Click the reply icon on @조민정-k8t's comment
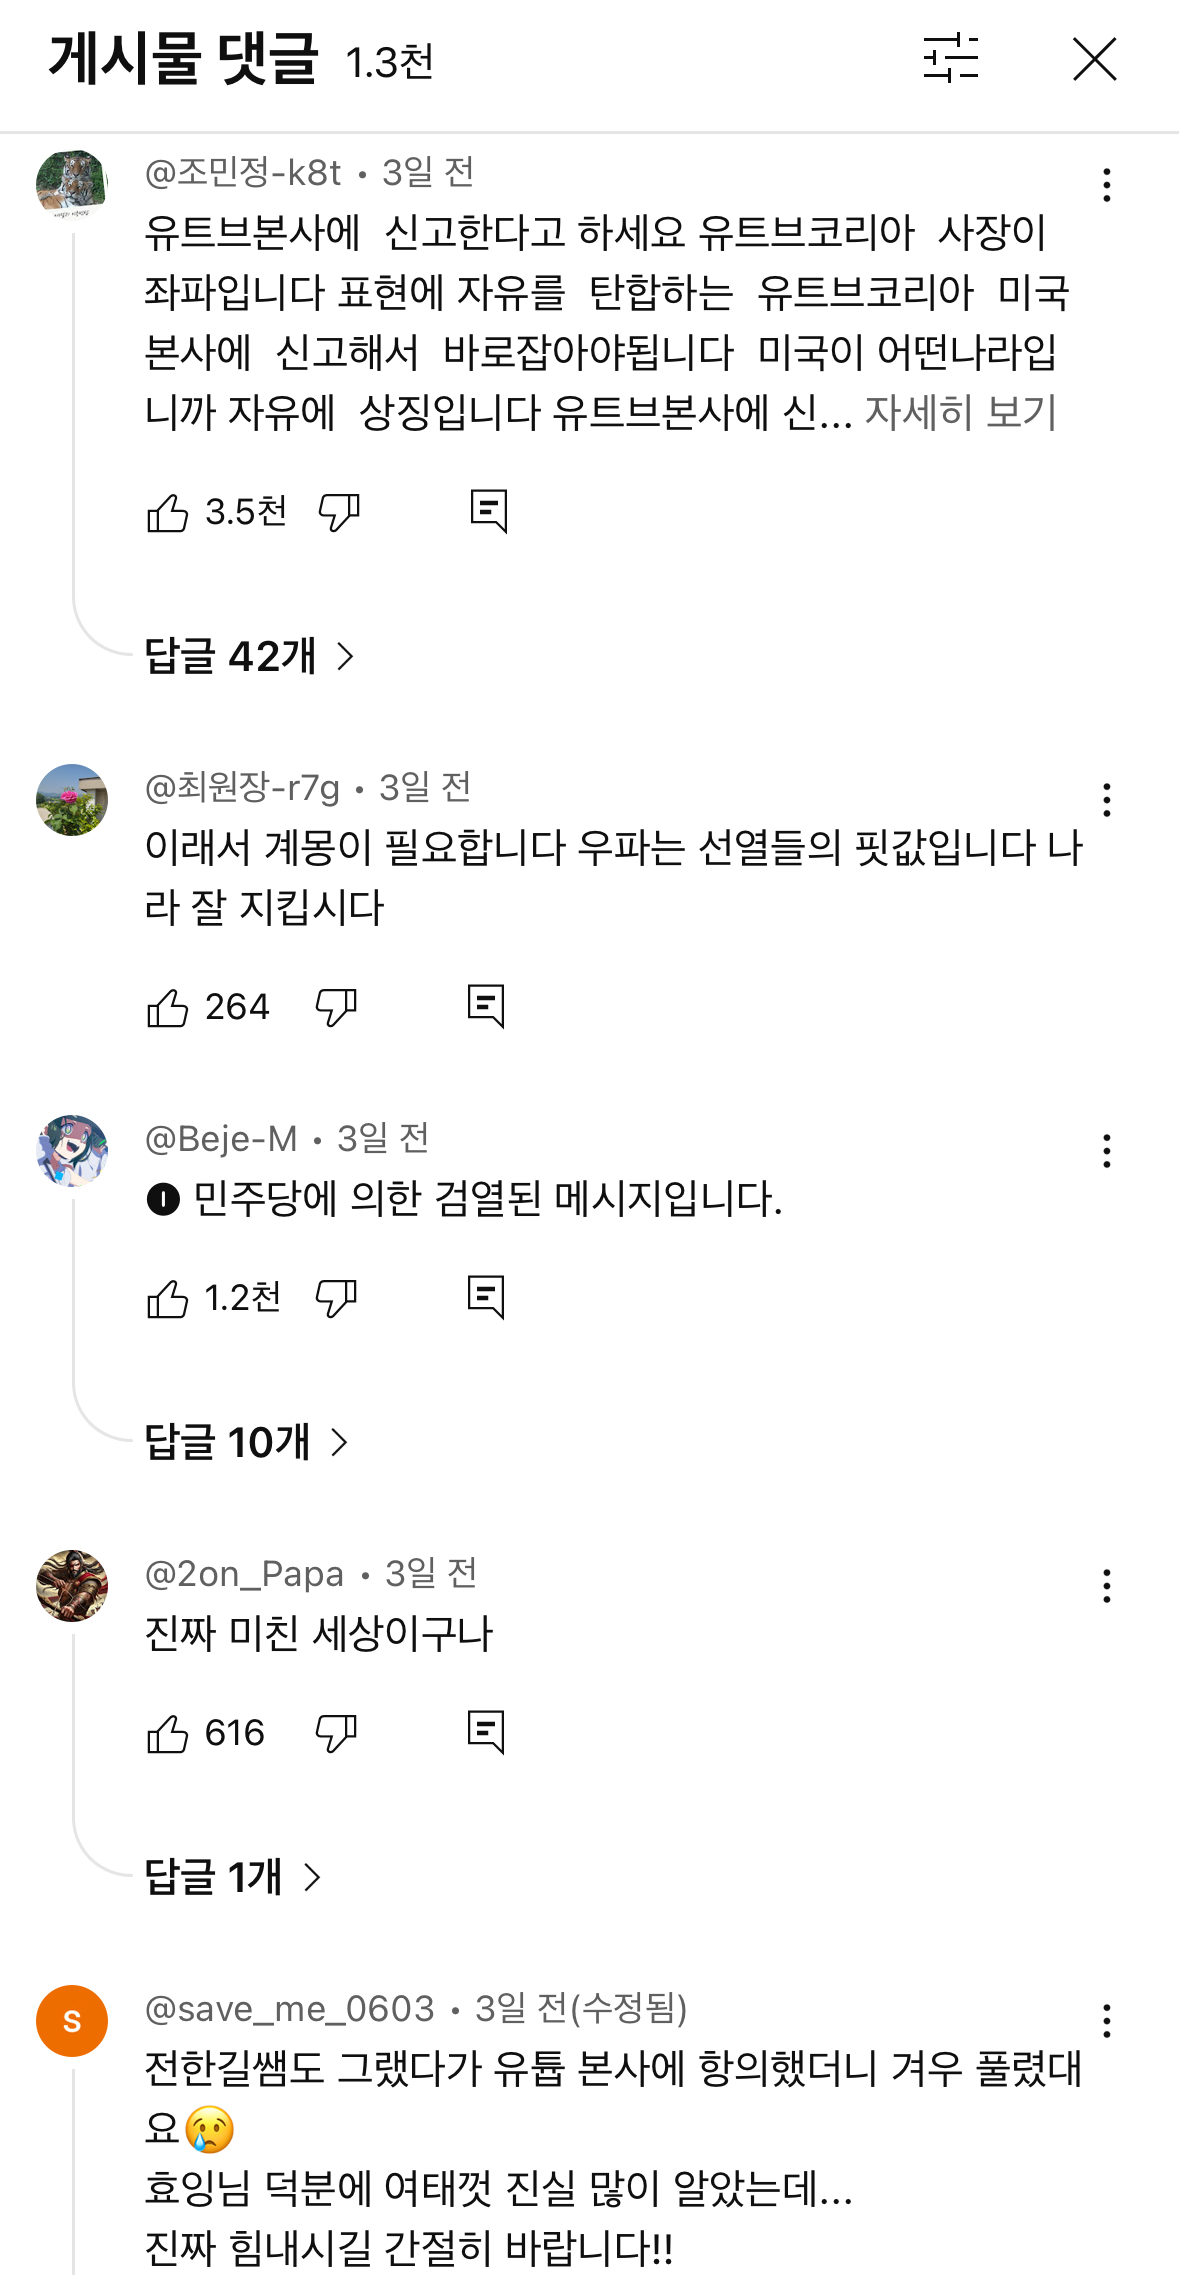The image size is (1179, 2275). coord(491,511)
